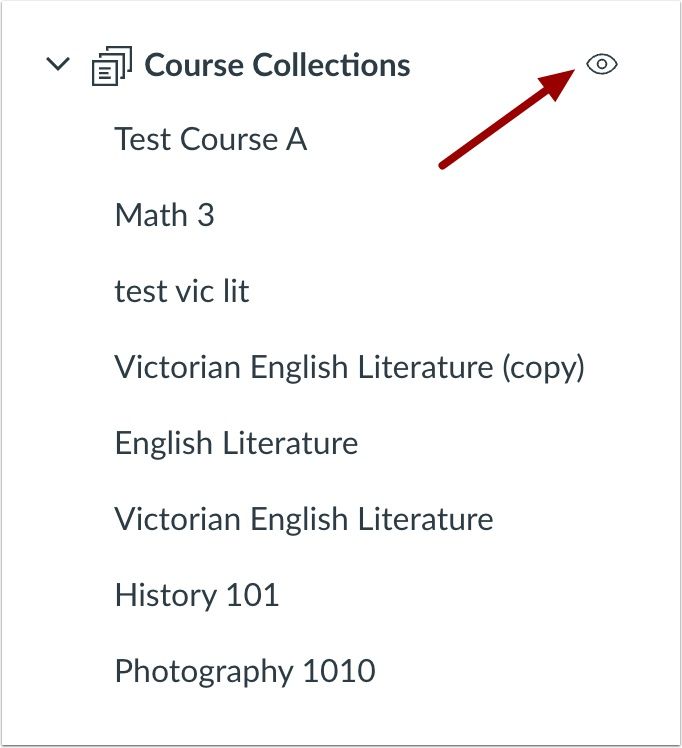Collapse the Course Collections chevron

(59, 65)
